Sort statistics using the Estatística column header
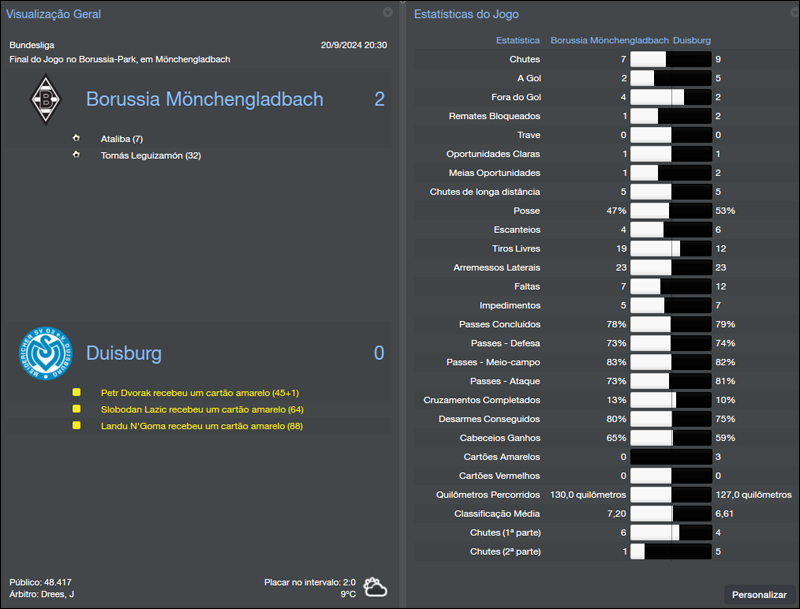Image resolution: width=800 pixels, height=609 pixels. click(516, 40)
